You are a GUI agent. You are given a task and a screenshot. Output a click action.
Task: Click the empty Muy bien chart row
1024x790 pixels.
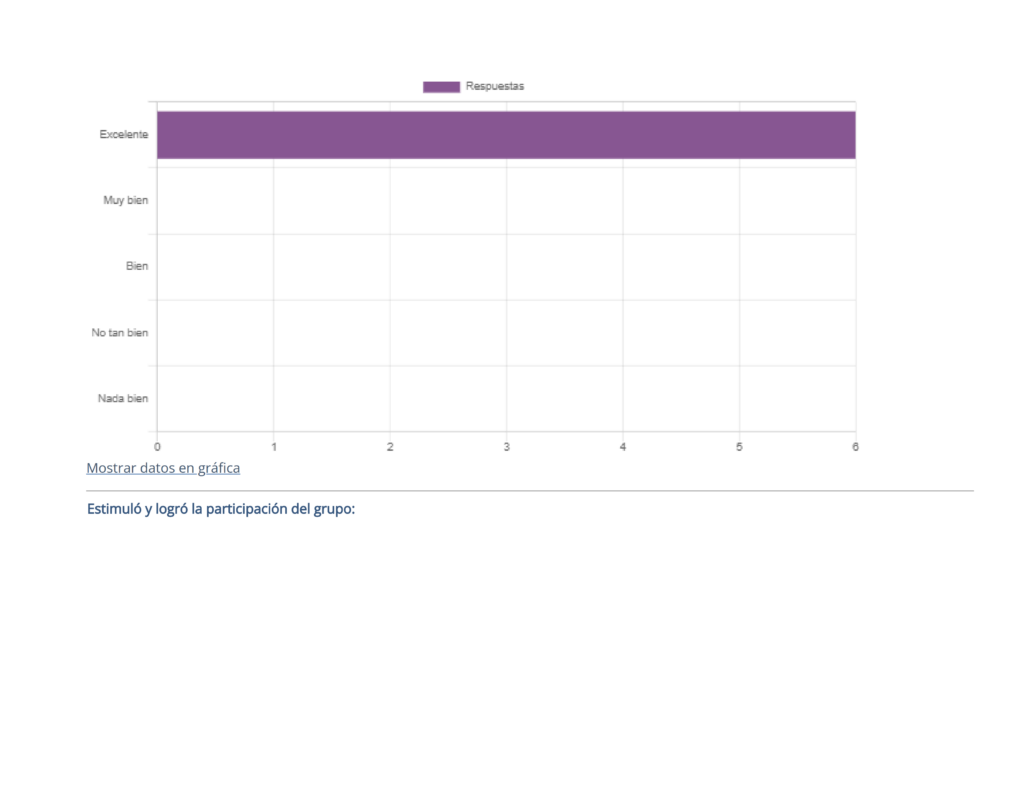coord(506,201)
